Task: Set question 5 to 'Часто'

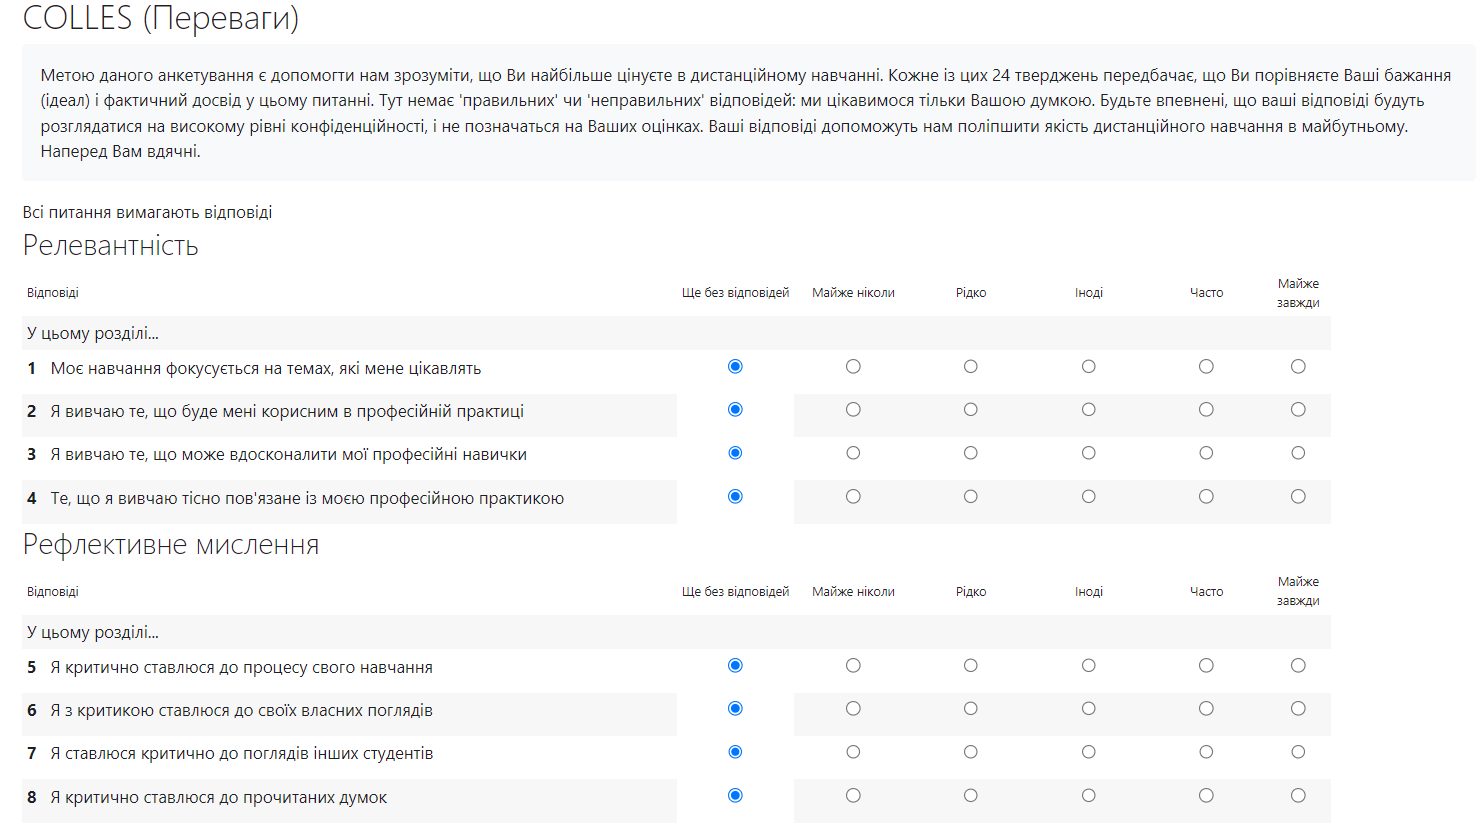Action: (1207, 666)
